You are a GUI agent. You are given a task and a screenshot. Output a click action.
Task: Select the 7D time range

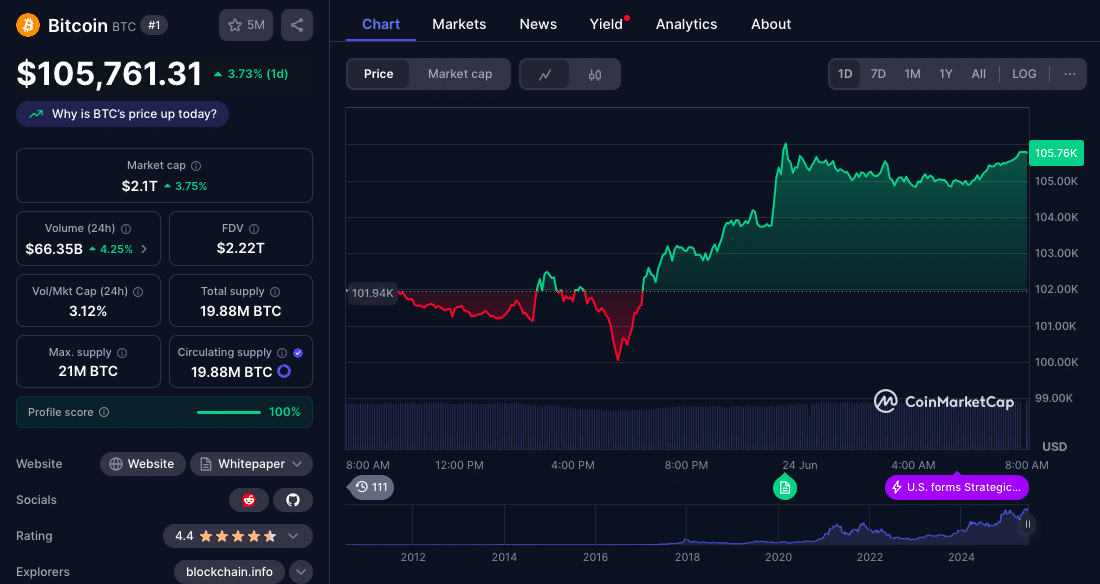pos(878,74)
